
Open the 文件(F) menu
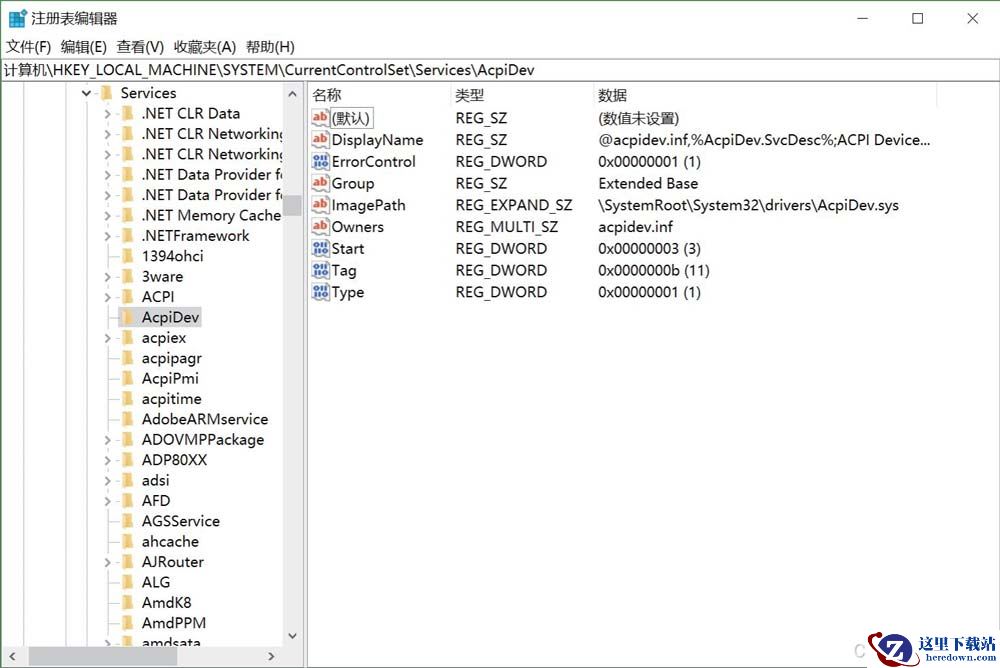pos(28,47)
